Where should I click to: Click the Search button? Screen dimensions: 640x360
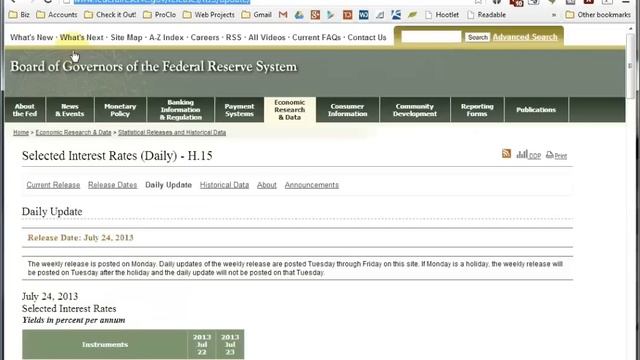pos(478,37)
